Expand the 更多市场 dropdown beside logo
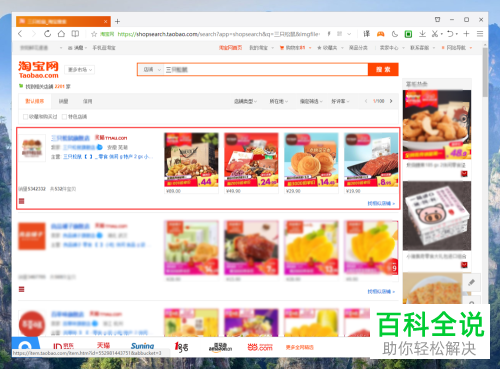Viewport: 500px width, 369px height. tap(79, 69)
